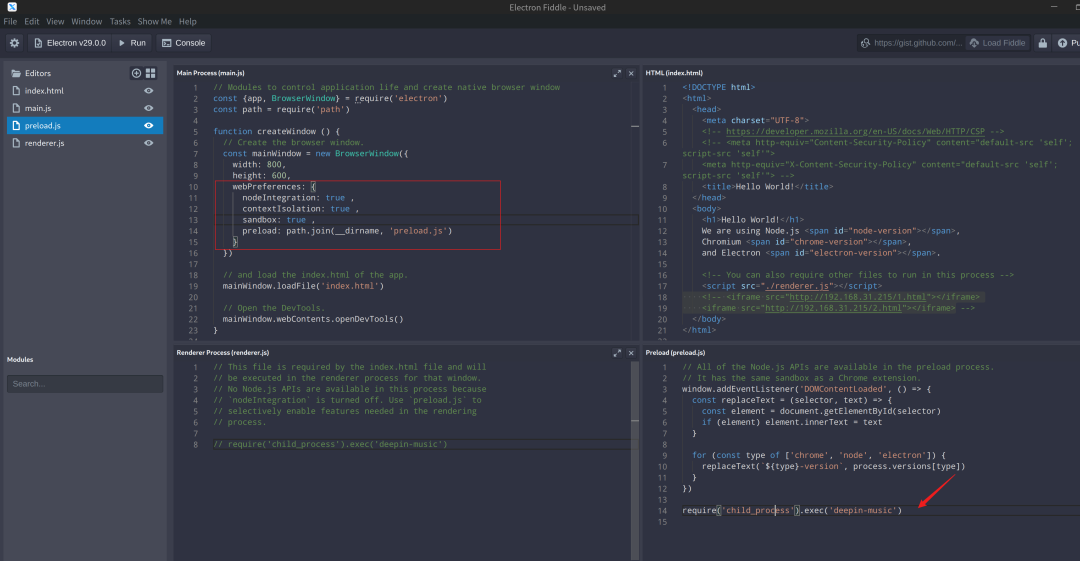The height and width of the screenshot is (561, 1080).
Task: Hide the main.js editor via eye icon
Action: 148,108
